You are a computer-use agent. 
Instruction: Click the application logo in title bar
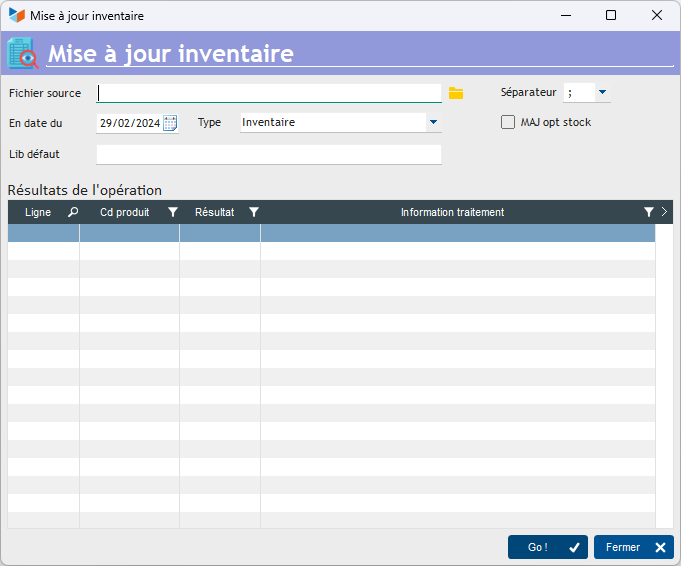pyautogui.click(x=16, y=16)
